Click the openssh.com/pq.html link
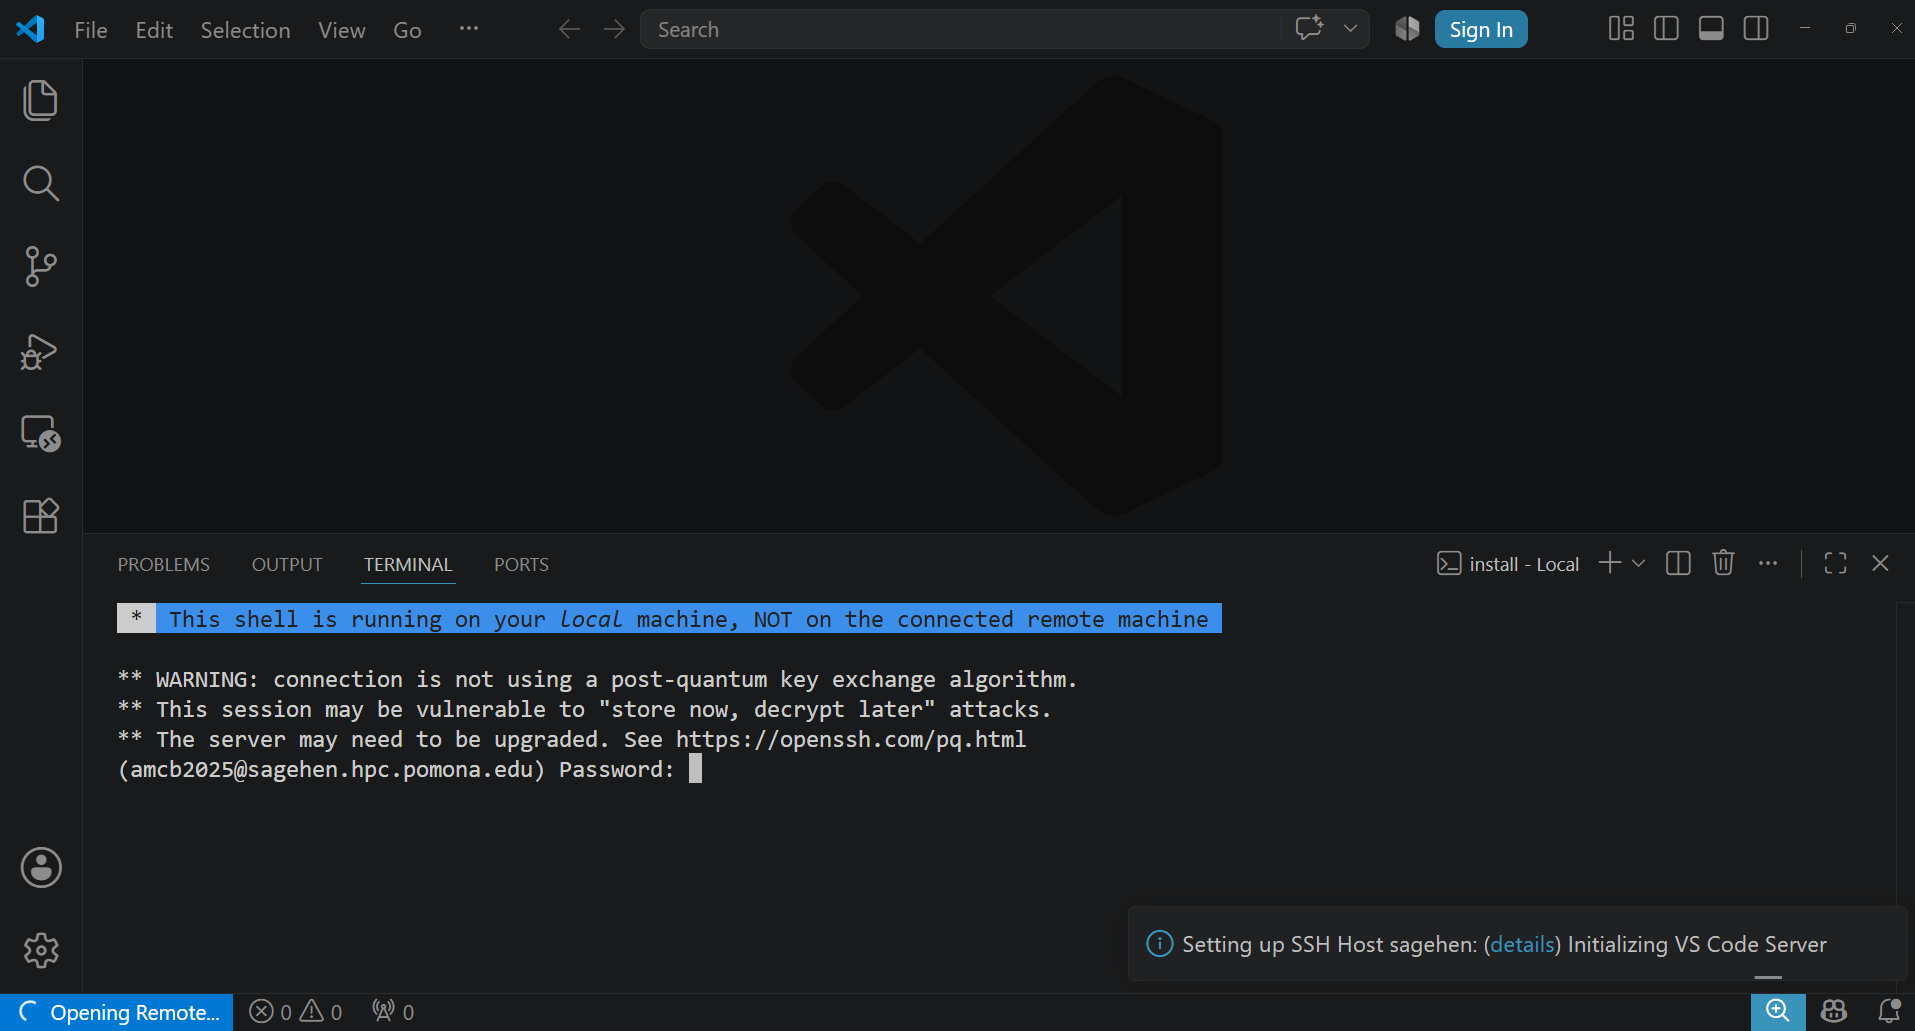Viewport: 1915px width, 1031px height. [x=851, y=739]
